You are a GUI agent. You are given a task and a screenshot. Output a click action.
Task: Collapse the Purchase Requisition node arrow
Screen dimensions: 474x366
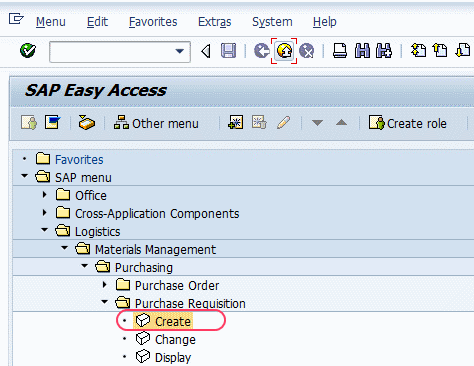(105, 302)
